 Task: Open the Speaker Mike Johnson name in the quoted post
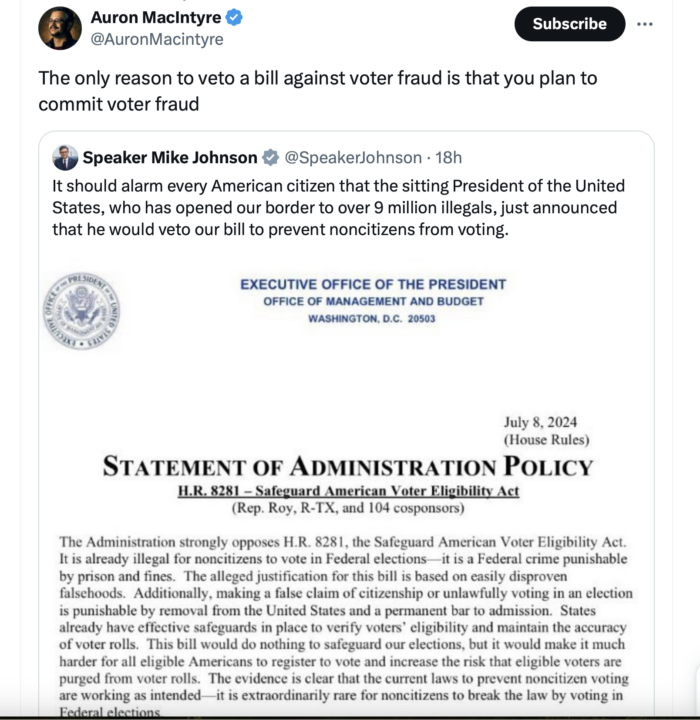[x=169, y=157]
